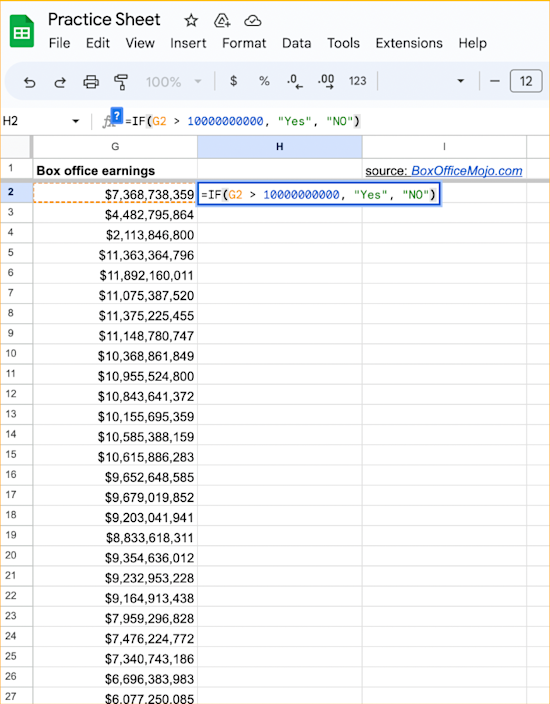
Task: Star the Practice Sheet document
Action: pos(191,20)
